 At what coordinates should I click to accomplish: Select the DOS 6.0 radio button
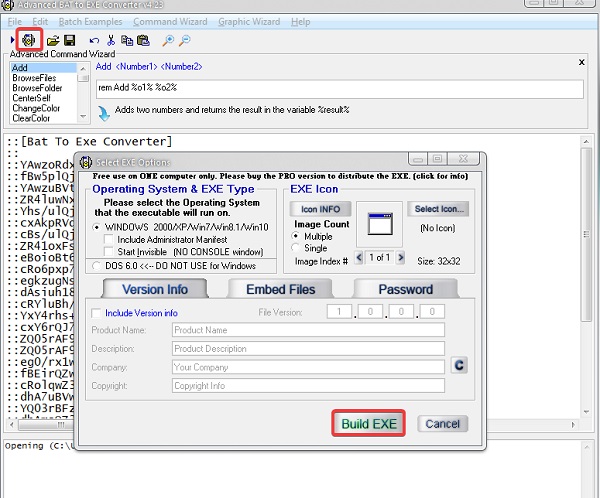pyautogui.click(x=95, y=266)
